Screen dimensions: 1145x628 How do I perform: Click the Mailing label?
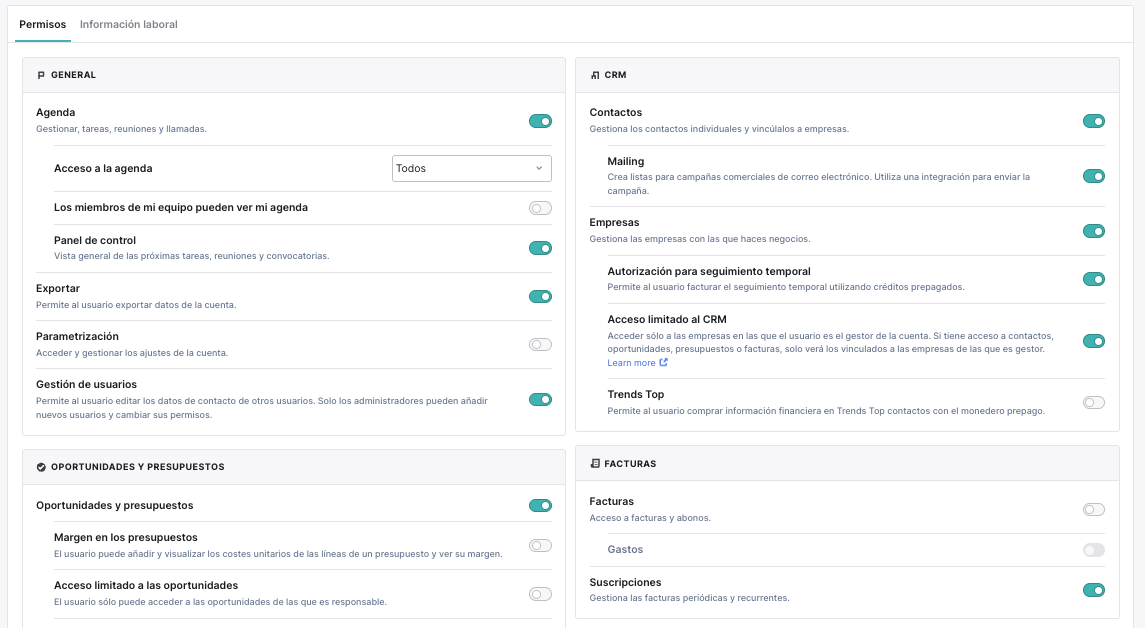626,161
